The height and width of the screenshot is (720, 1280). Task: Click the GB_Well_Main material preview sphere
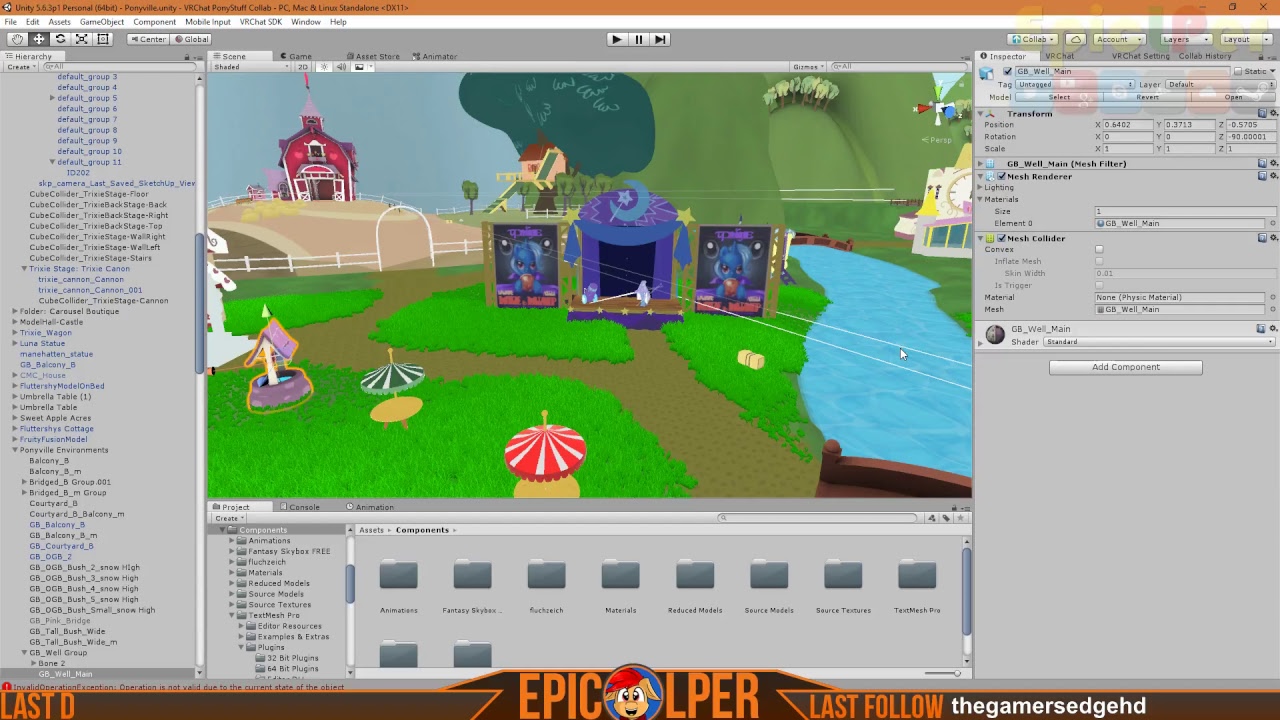pos(995,335)
